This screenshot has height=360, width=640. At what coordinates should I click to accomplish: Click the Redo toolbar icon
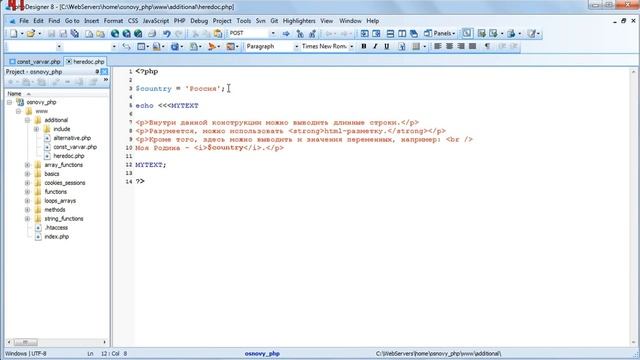click(x=179, y=33)
